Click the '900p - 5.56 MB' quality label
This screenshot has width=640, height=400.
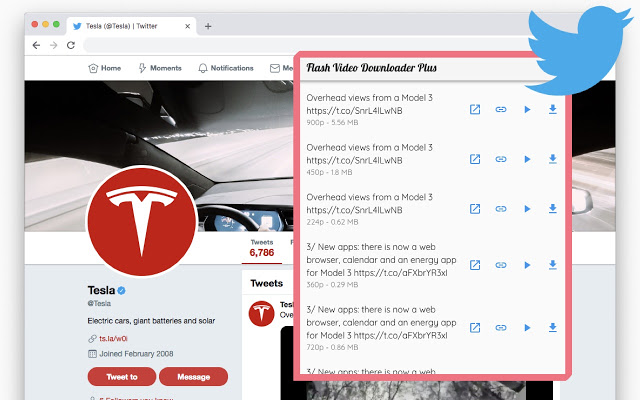click(332, 122)
